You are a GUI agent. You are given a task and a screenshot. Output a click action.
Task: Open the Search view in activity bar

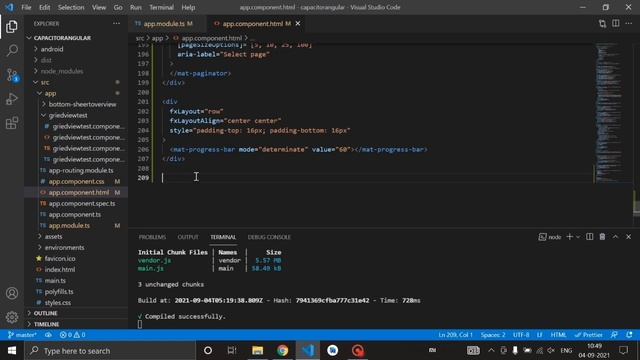(x=12, y=51)
